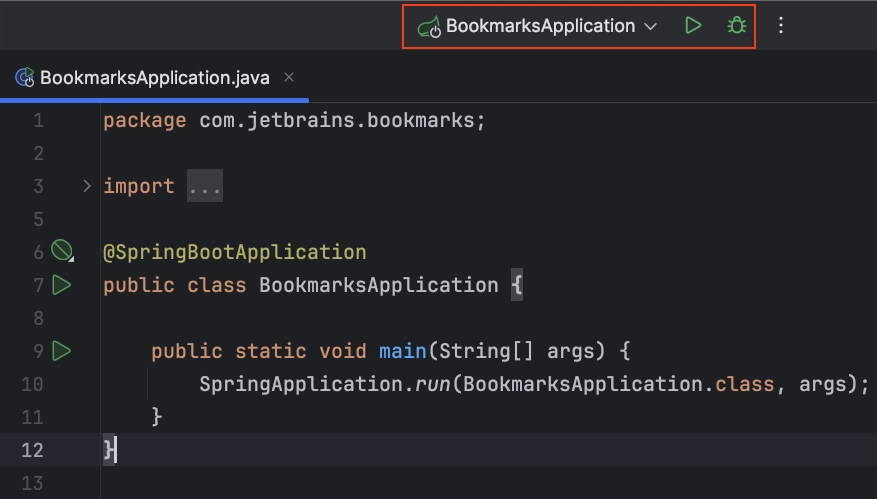Click the Spring Boot run configuration icon
The image size is (877, 499).
(429, 27)
